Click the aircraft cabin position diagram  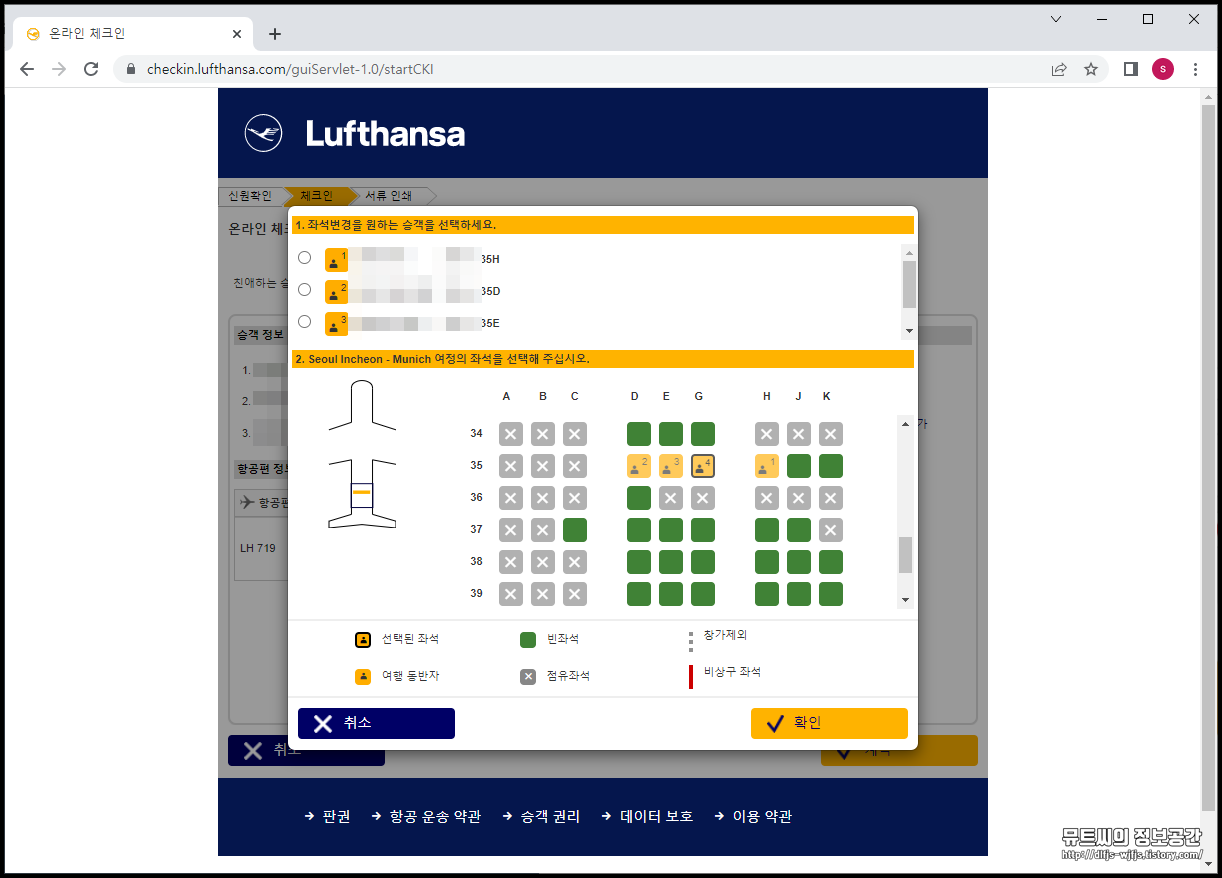point(362,455)
